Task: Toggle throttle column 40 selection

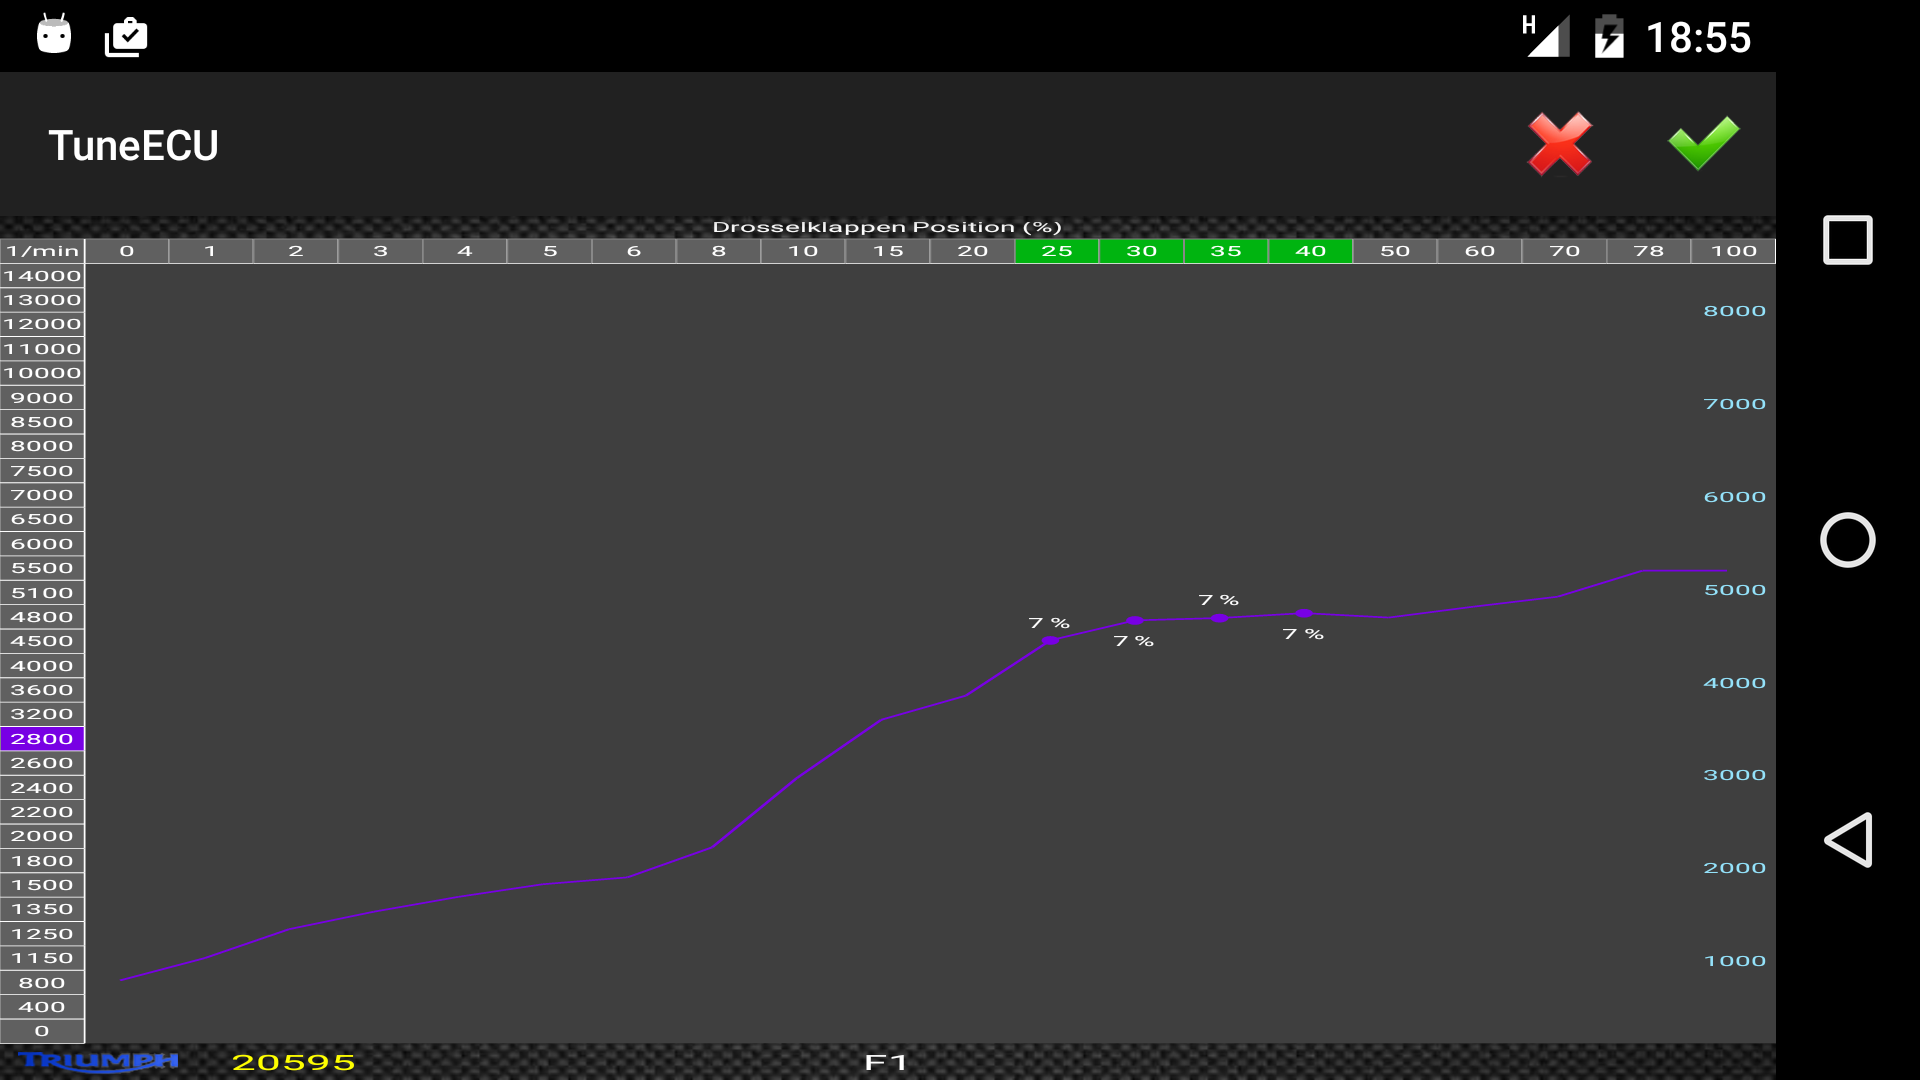Action: tap(1310, 251)
